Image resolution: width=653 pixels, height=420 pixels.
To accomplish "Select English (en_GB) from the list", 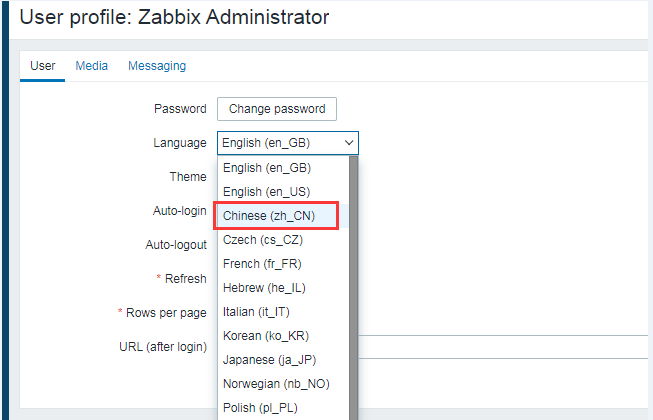I will pyautogui.click(x=267, y=168).
